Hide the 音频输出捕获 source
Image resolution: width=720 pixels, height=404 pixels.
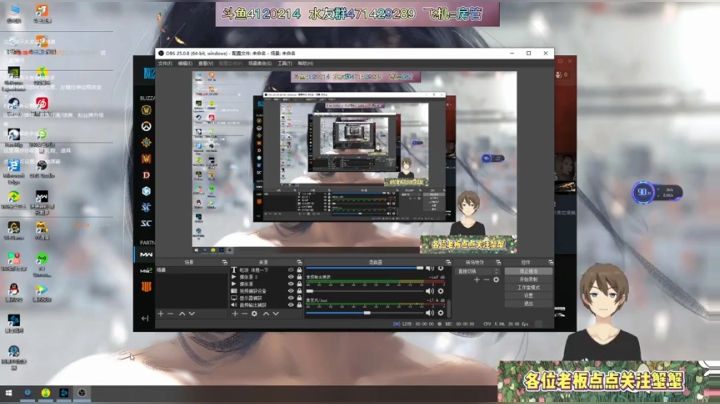291,304
